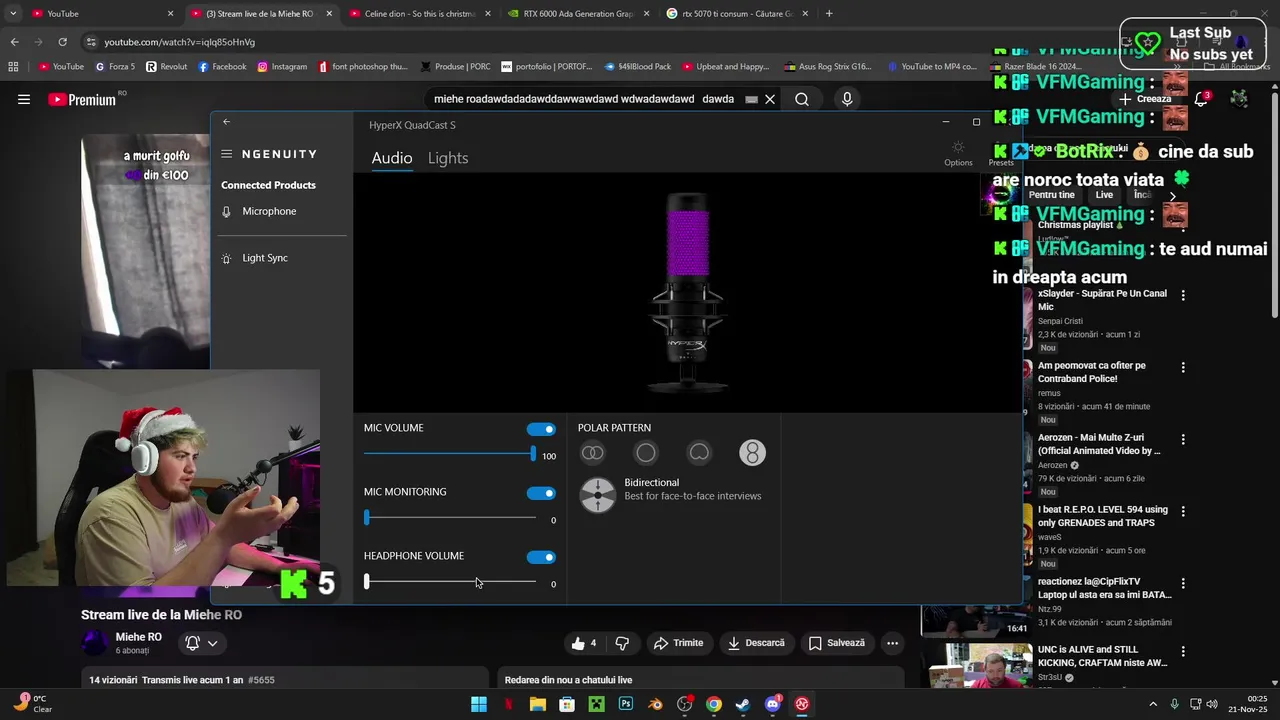Click the YouTube search input field
Screen dimensions: 1280x720
[x=590, y=99]
